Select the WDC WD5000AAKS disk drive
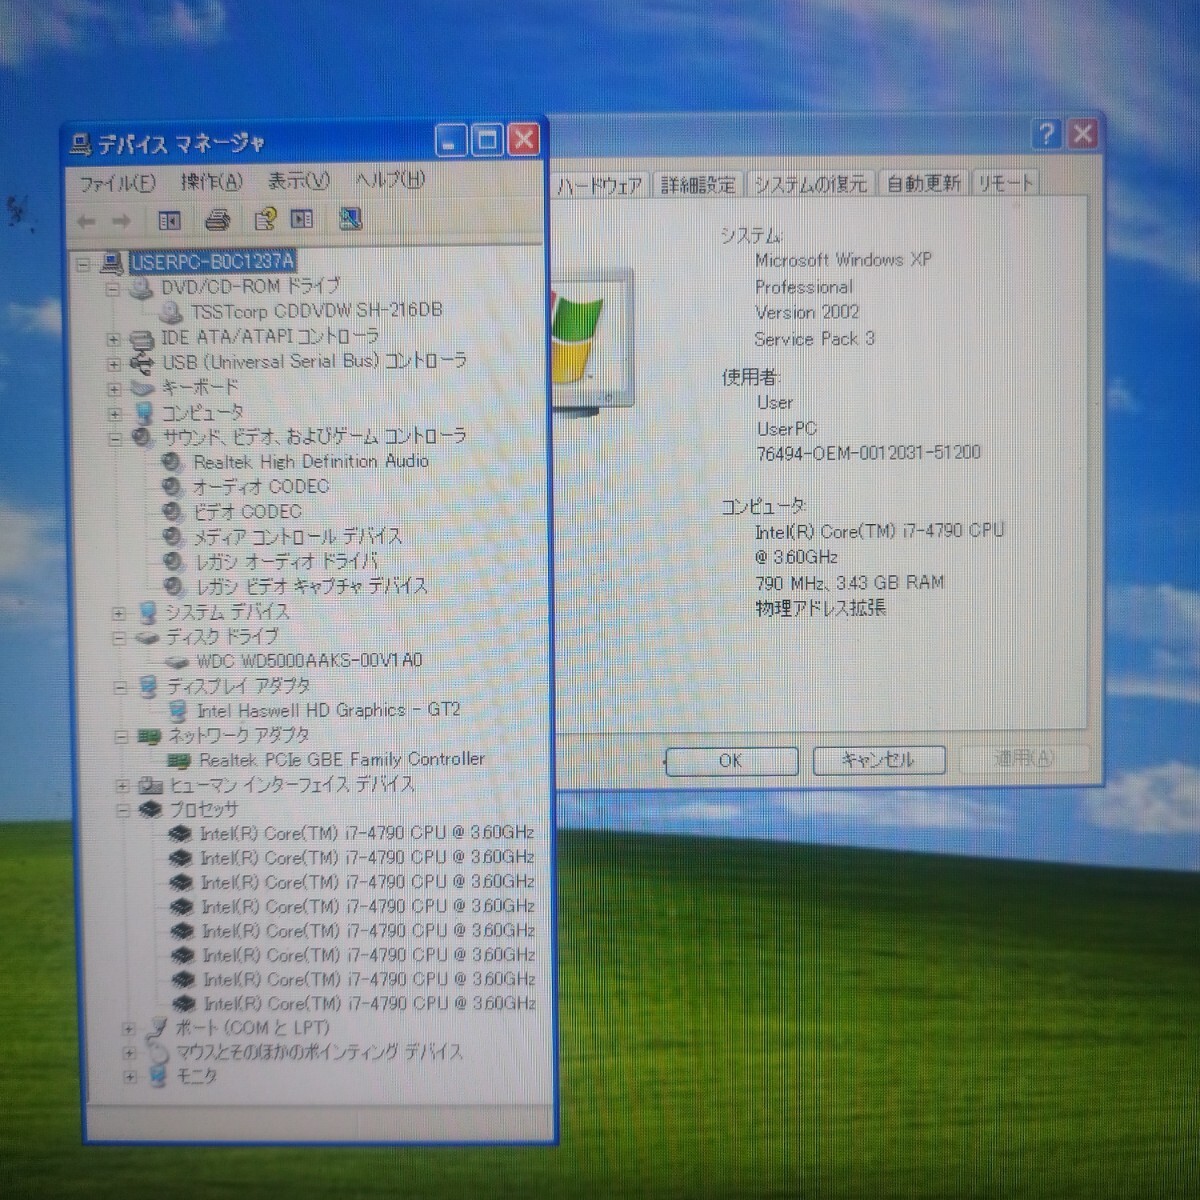 pyautogui.click(x=309, y=661)
